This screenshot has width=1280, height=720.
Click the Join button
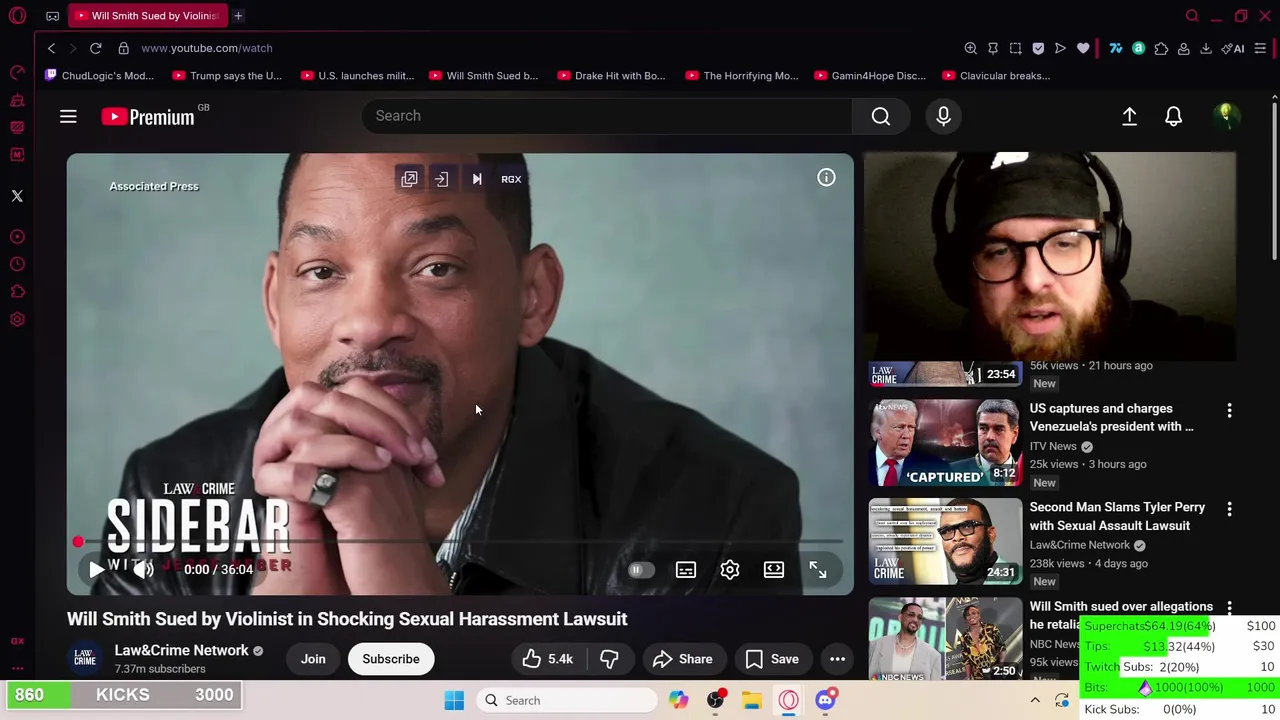tap(313, 659)
